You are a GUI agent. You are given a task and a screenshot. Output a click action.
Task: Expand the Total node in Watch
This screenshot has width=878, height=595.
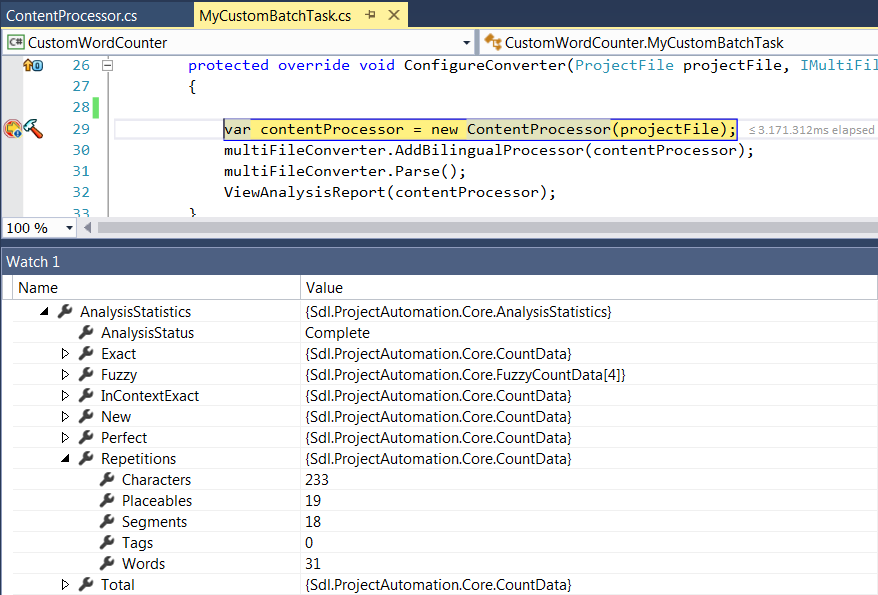[66, 585]
